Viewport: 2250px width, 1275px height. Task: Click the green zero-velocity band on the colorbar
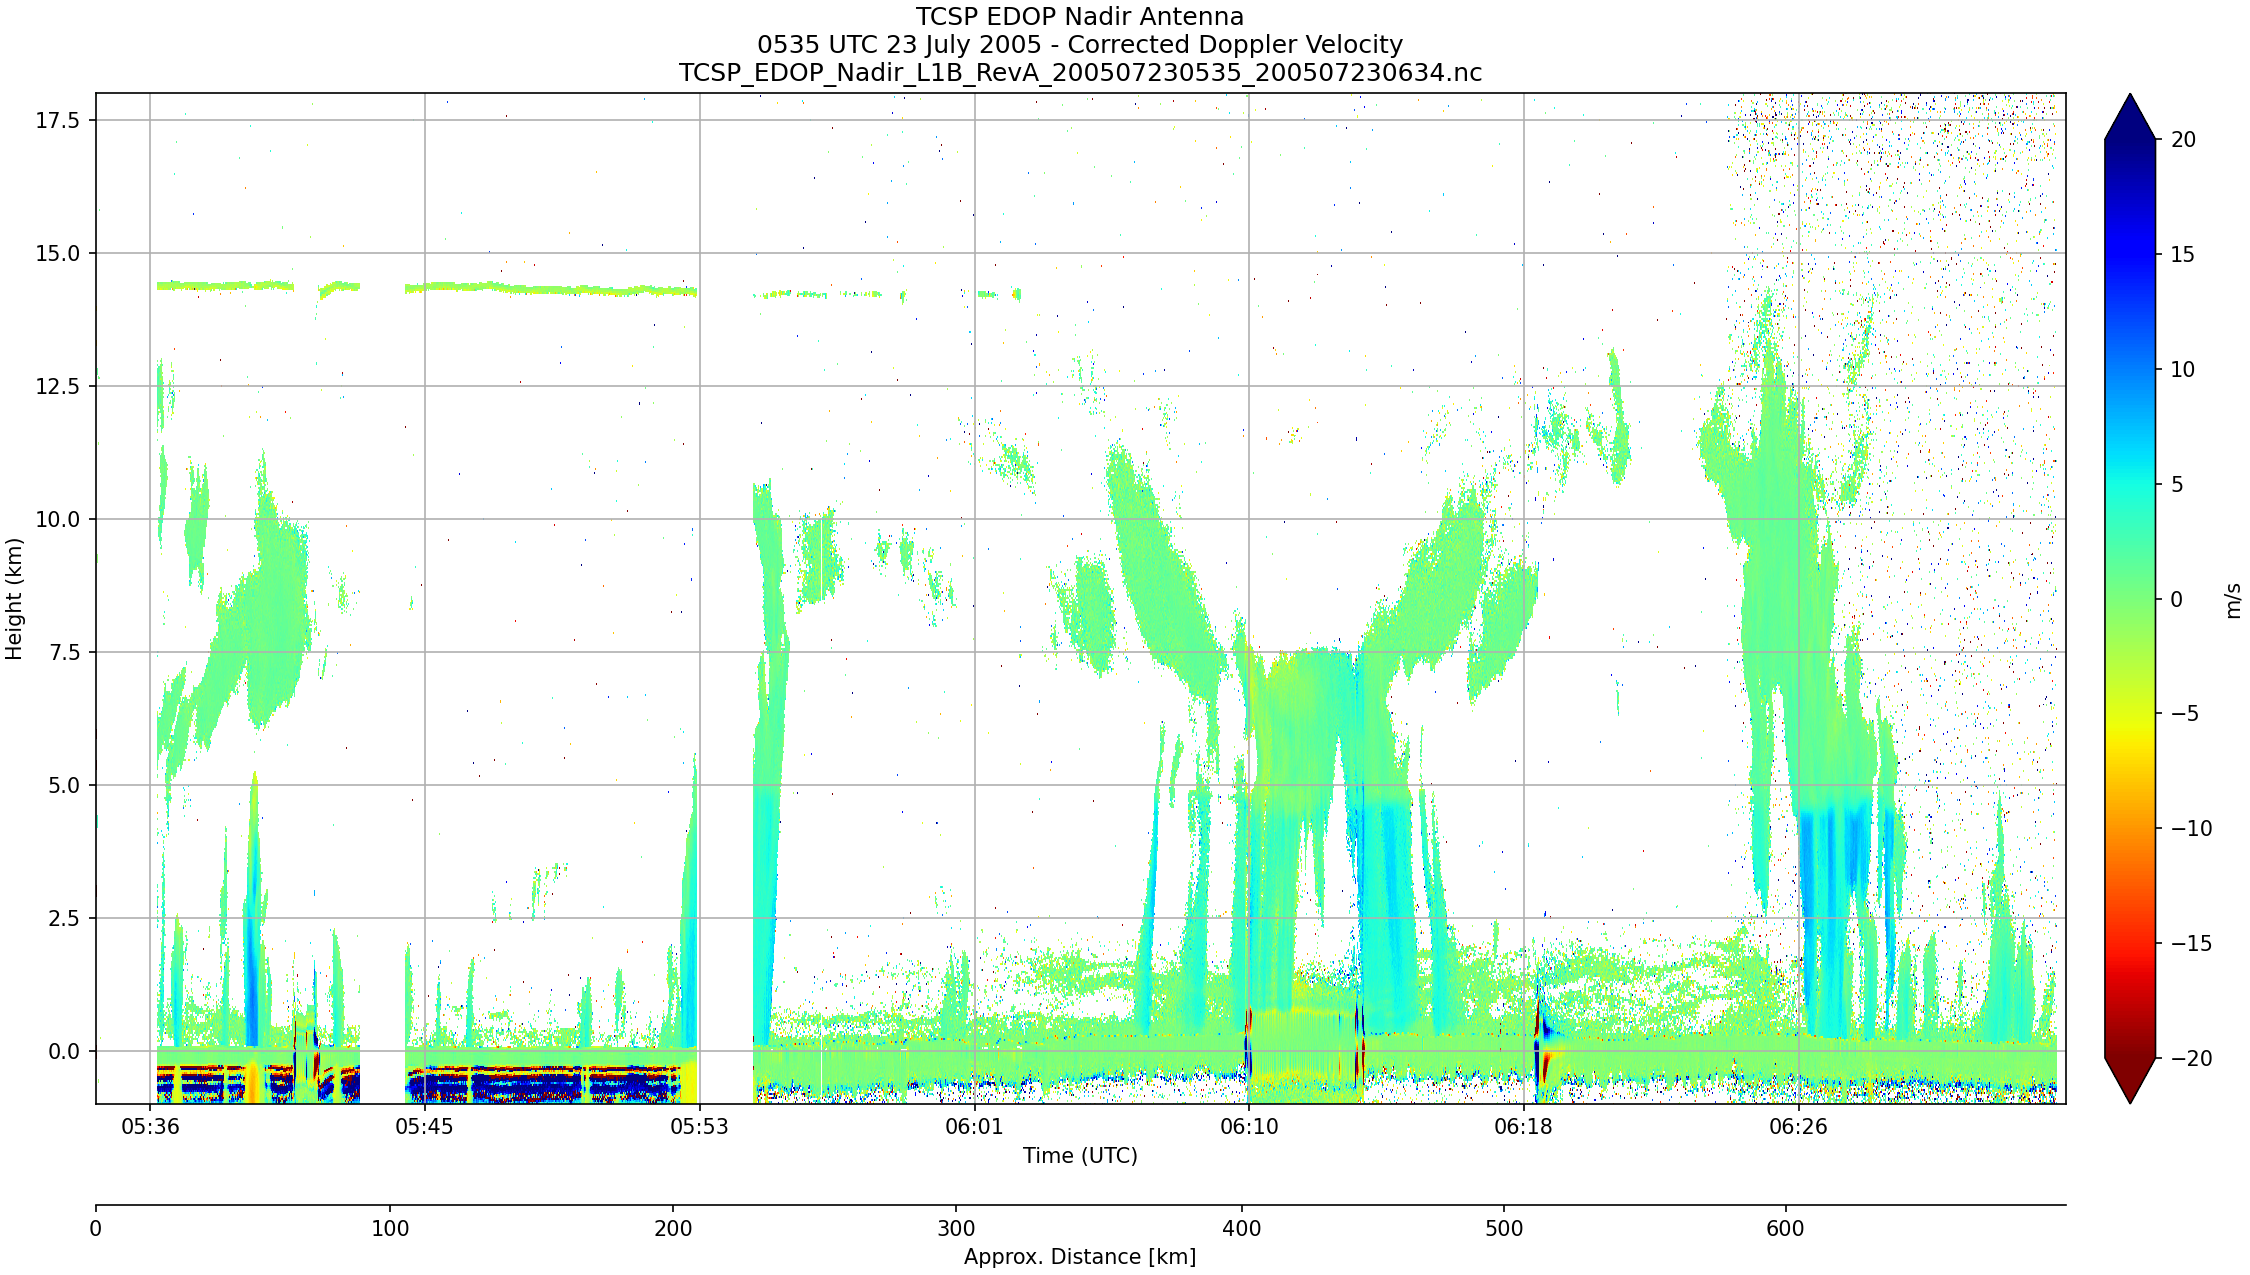[2130, 599]
